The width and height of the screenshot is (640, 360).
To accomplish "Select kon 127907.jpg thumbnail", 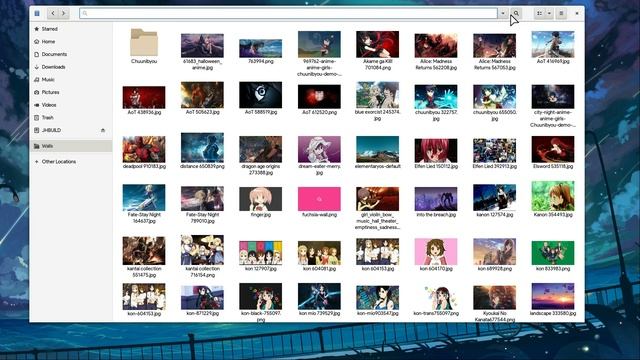I will pos(260,253).
